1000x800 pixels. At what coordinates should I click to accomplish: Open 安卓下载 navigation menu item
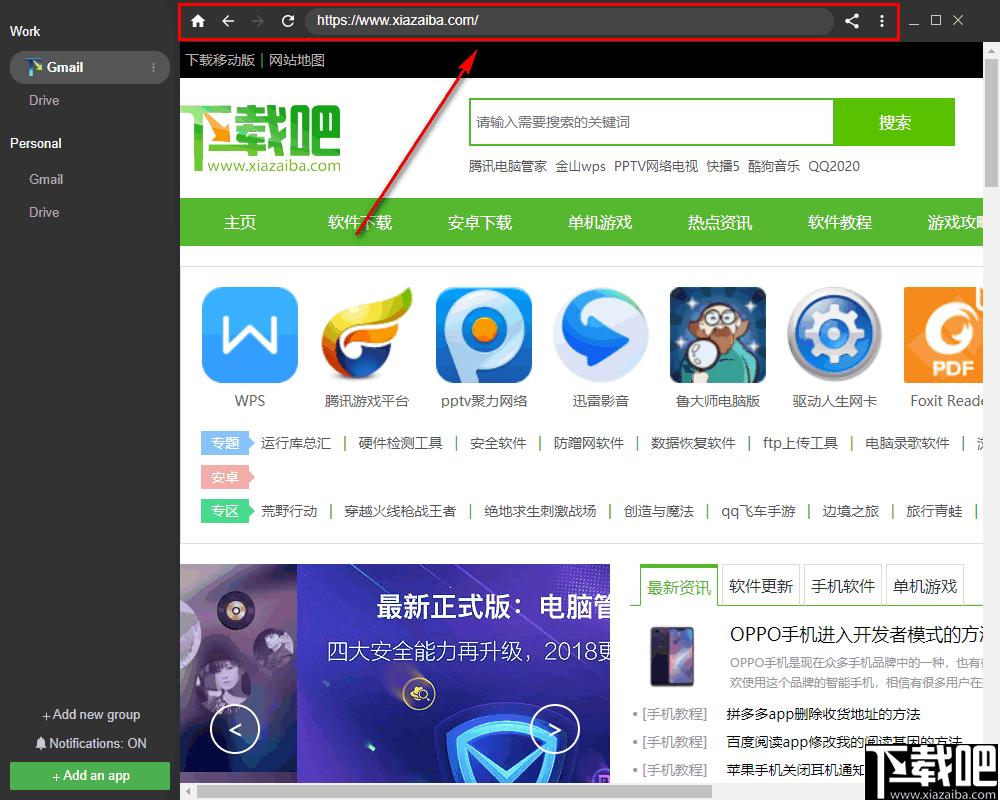pos(480,222)
